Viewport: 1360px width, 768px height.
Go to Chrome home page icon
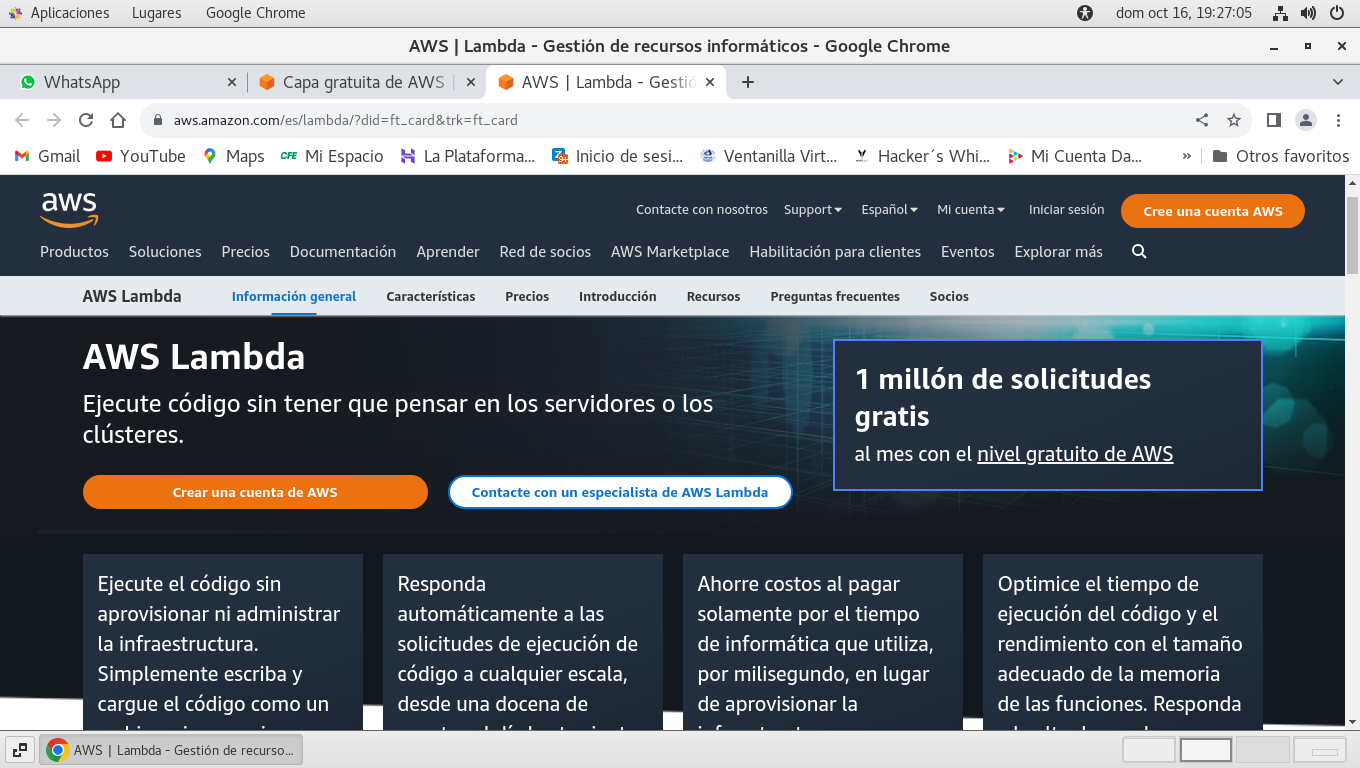pos(118,120)
